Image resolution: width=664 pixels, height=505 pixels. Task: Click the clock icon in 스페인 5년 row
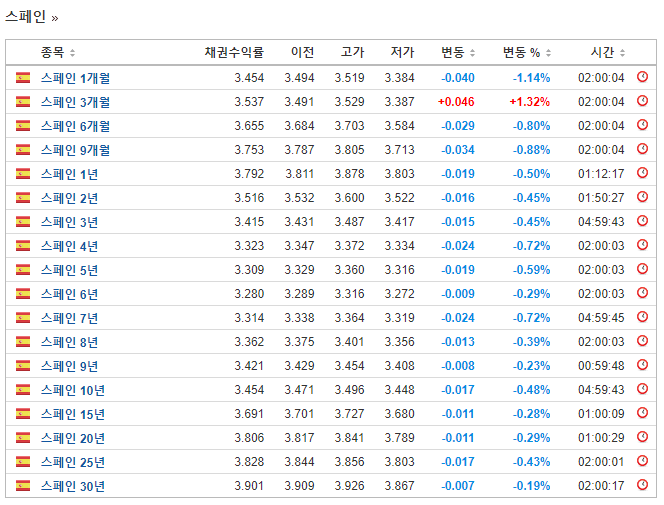642,269
